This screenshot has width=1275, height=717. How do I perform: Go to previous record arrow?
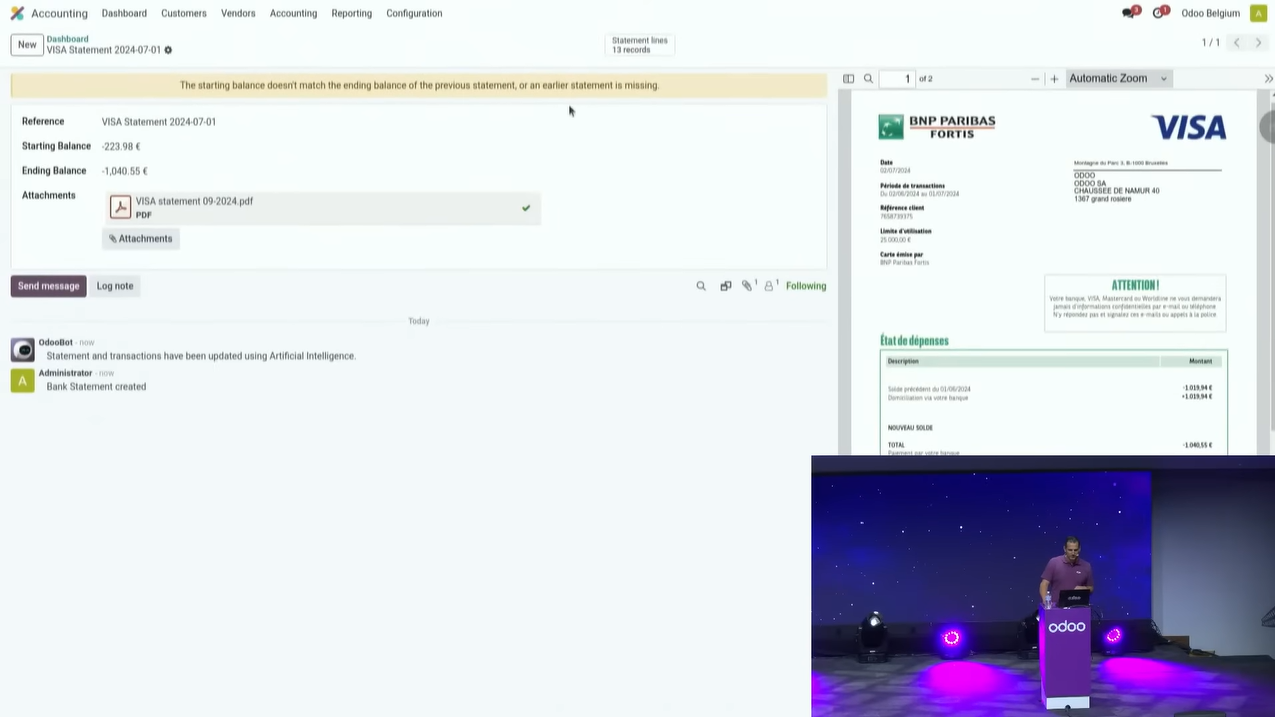pos(1236,43)
